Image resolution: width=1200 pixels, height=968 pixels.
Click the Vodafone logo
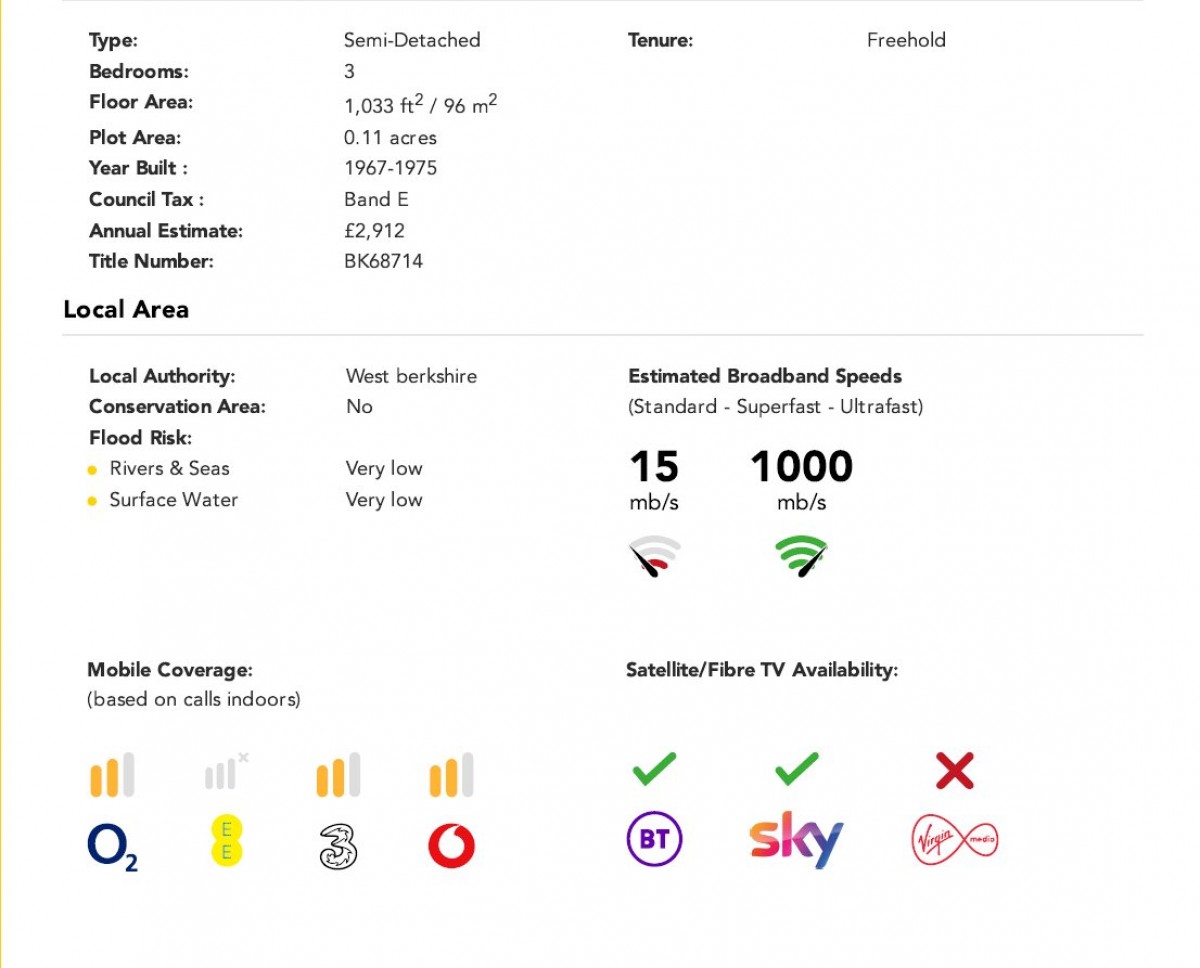(x=452, y=846)
